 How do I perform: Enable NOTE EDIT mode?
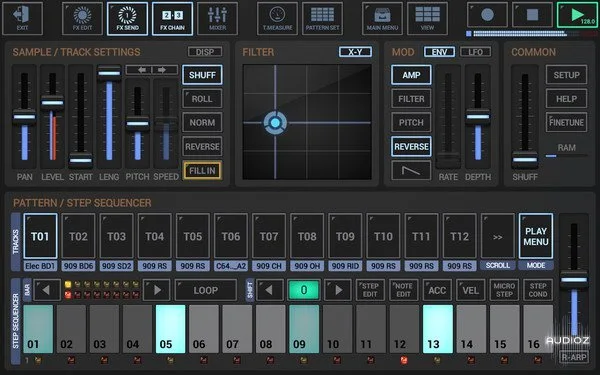[403, 290]
